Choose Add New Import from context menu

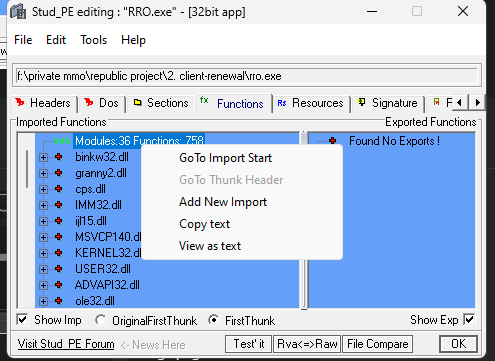tap(242, 202)
